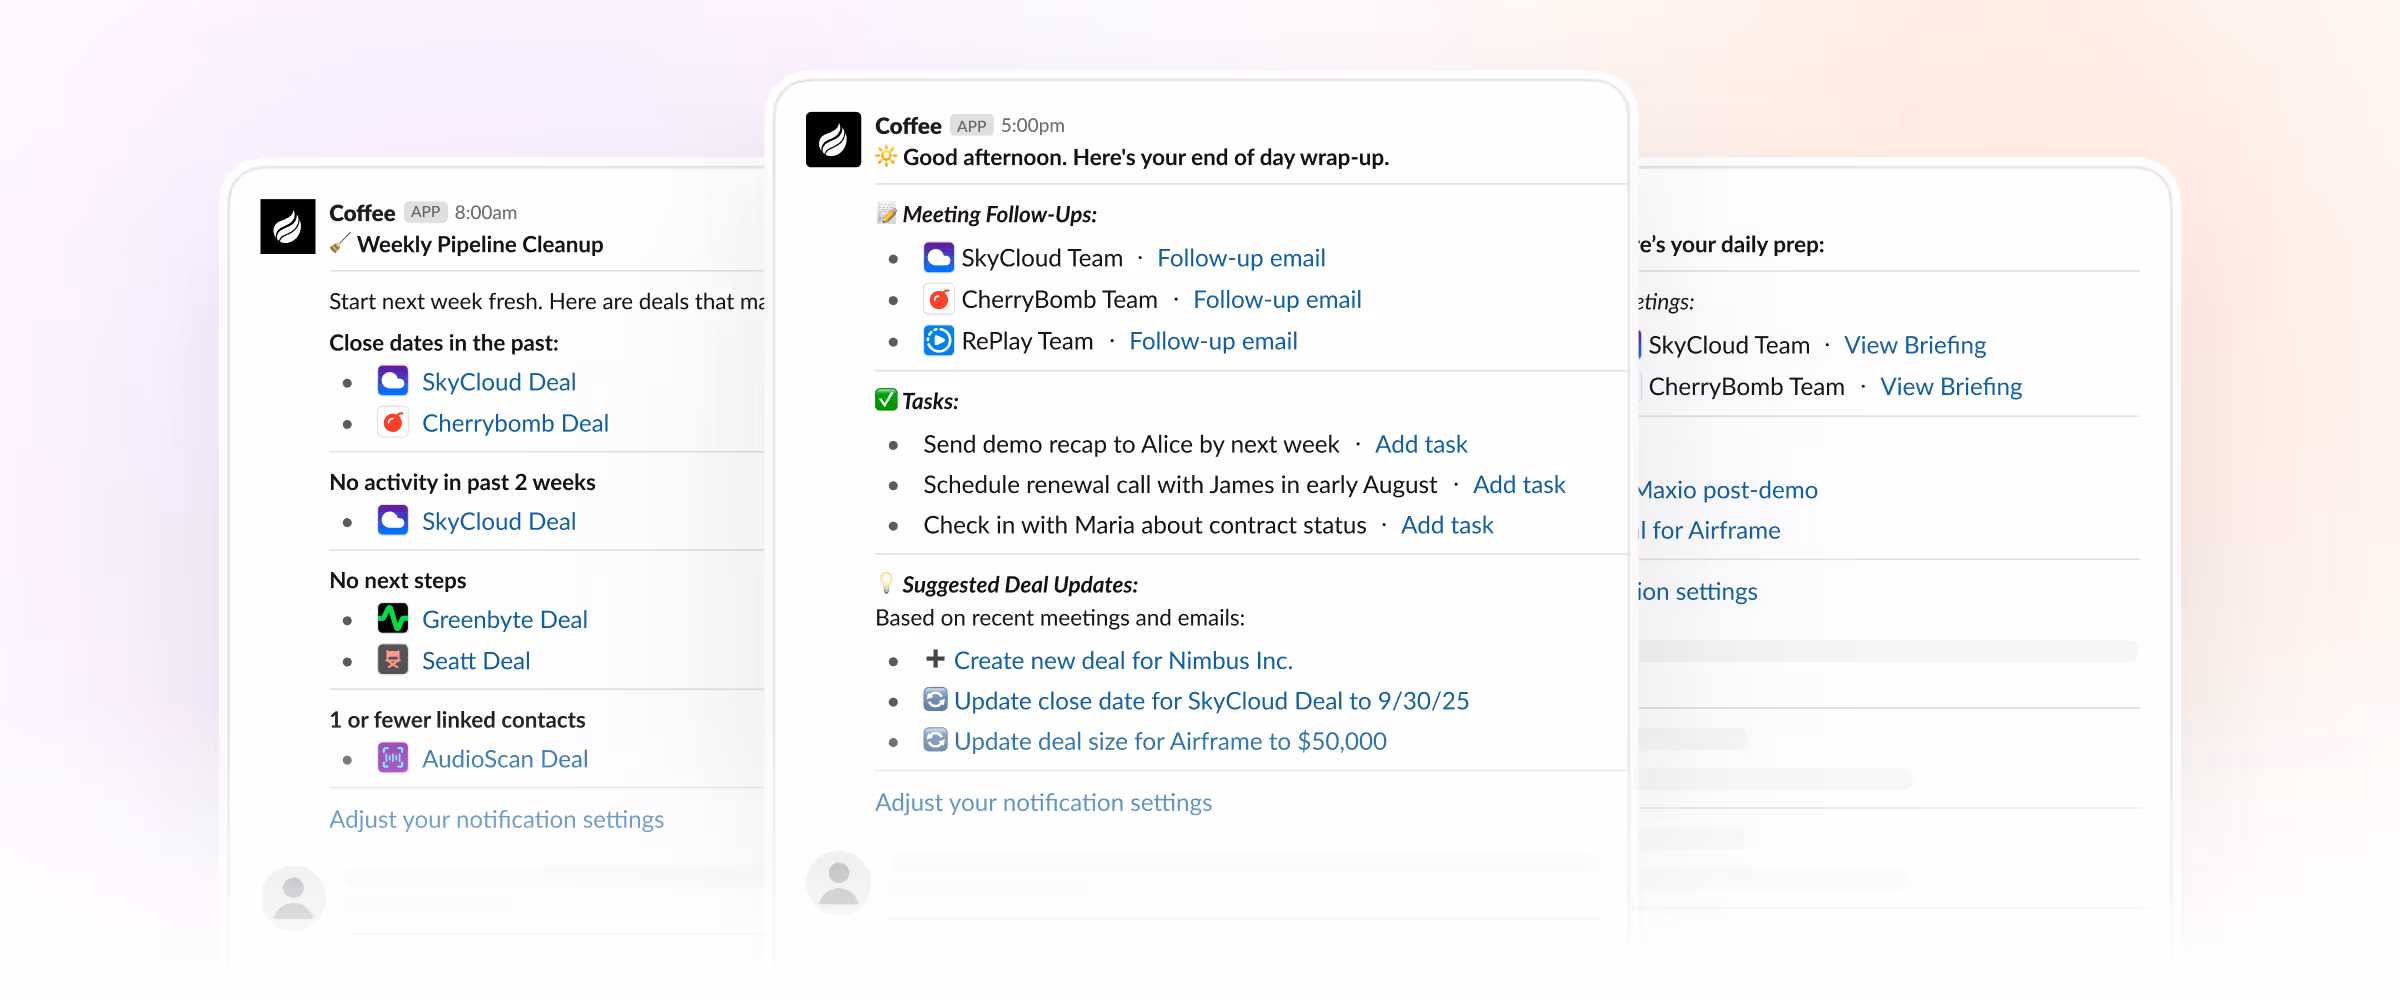Click green checkmark icon beside Tasks heading
The image size is (2400, 1000).
tap(886, 400)
